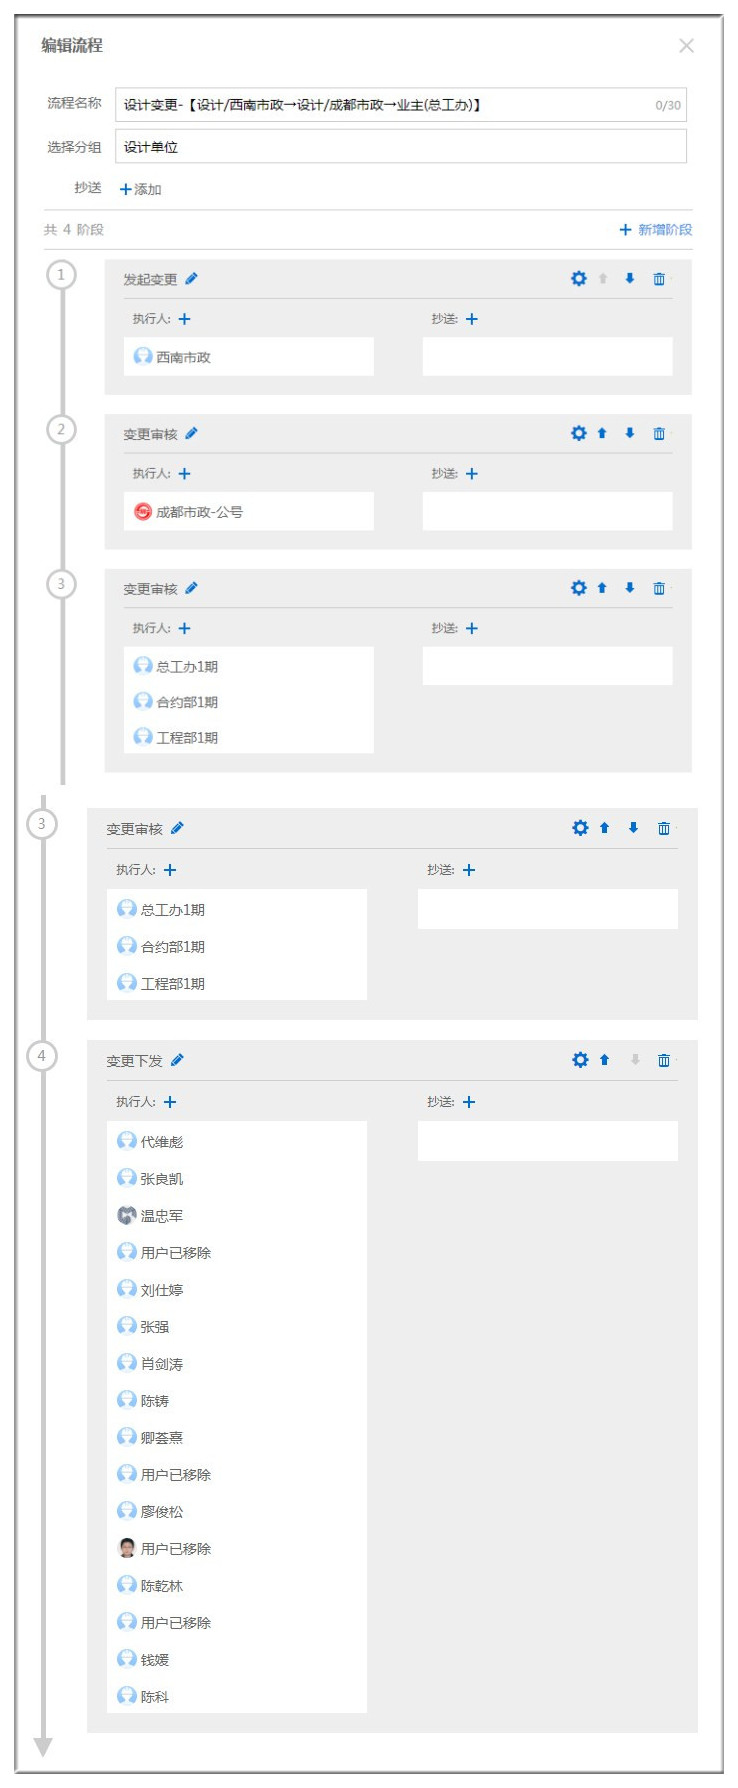This screenshot has width=738, height=1788.
Task: Move stage 2 变更审核 up
Action: point(602,433)
